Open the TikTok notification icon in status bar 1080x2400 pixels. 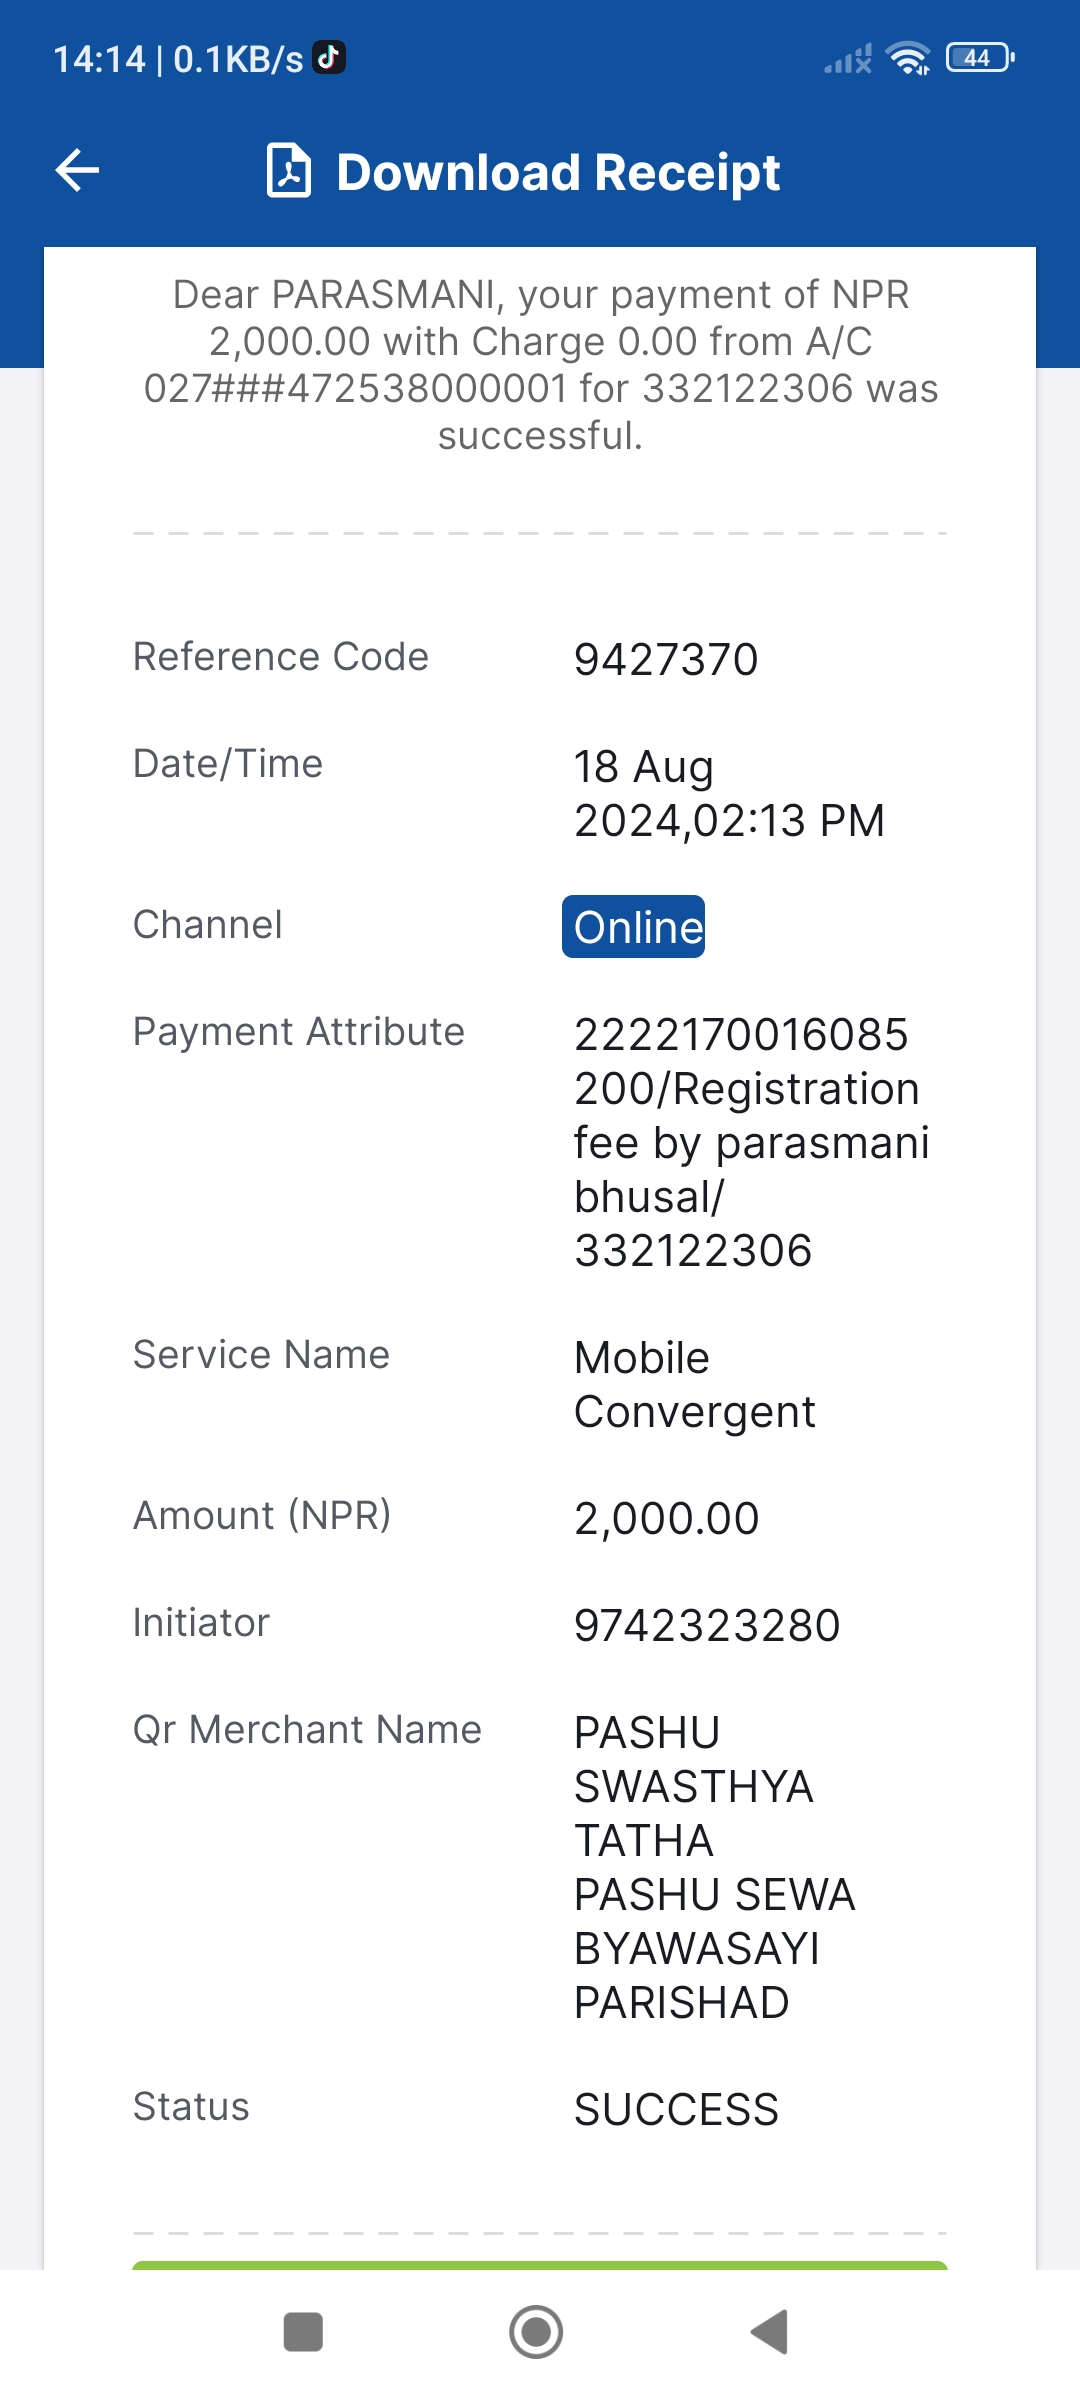click(x=329, y=58)
